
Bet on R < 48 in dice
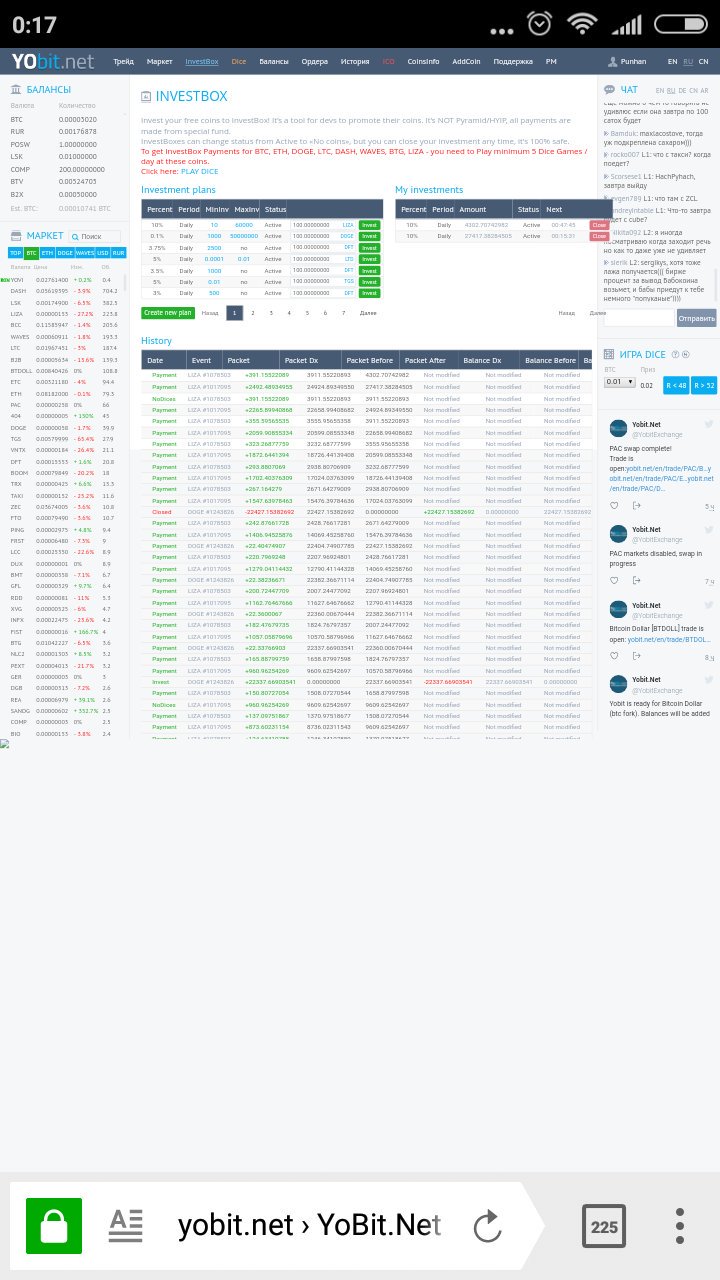[676, 385]
